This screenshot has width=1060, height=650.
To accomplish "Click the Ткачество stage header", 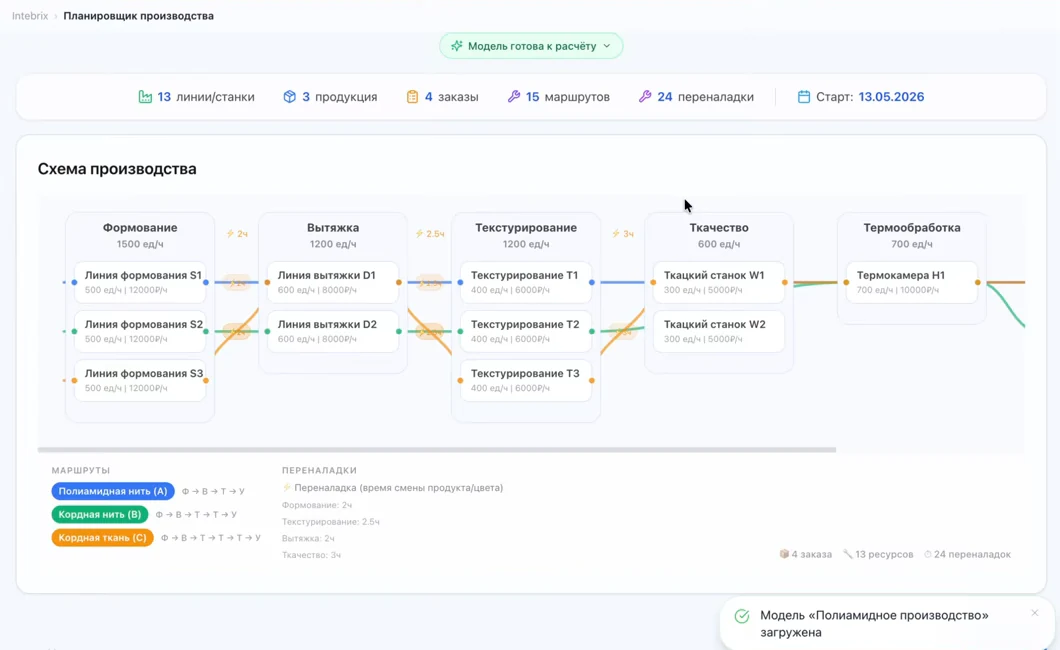I will tap(719, 228).
